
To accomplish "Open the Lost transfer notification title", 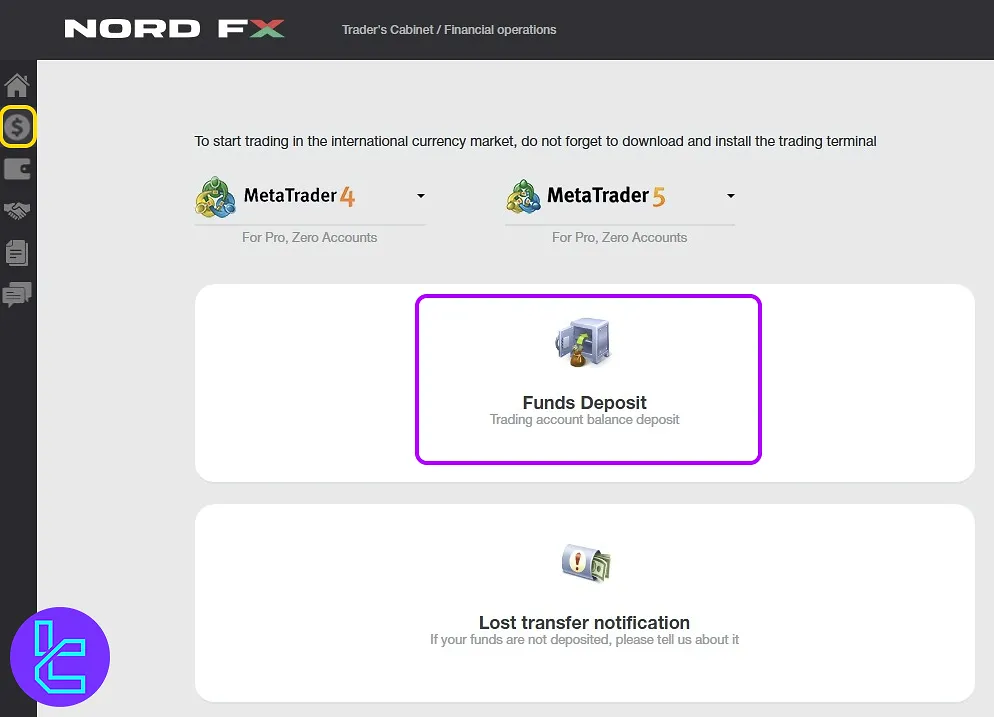I will (x=584, y=623).
